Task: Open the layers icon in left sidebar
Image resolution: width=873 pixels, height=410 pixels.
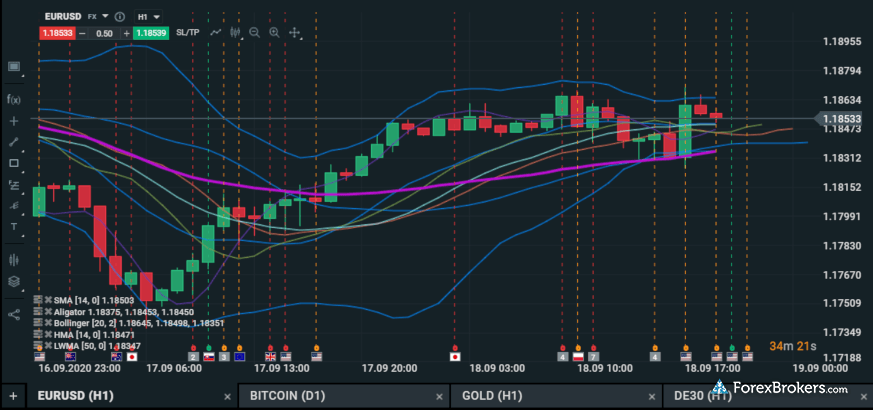Action: (x=14, y=282)
